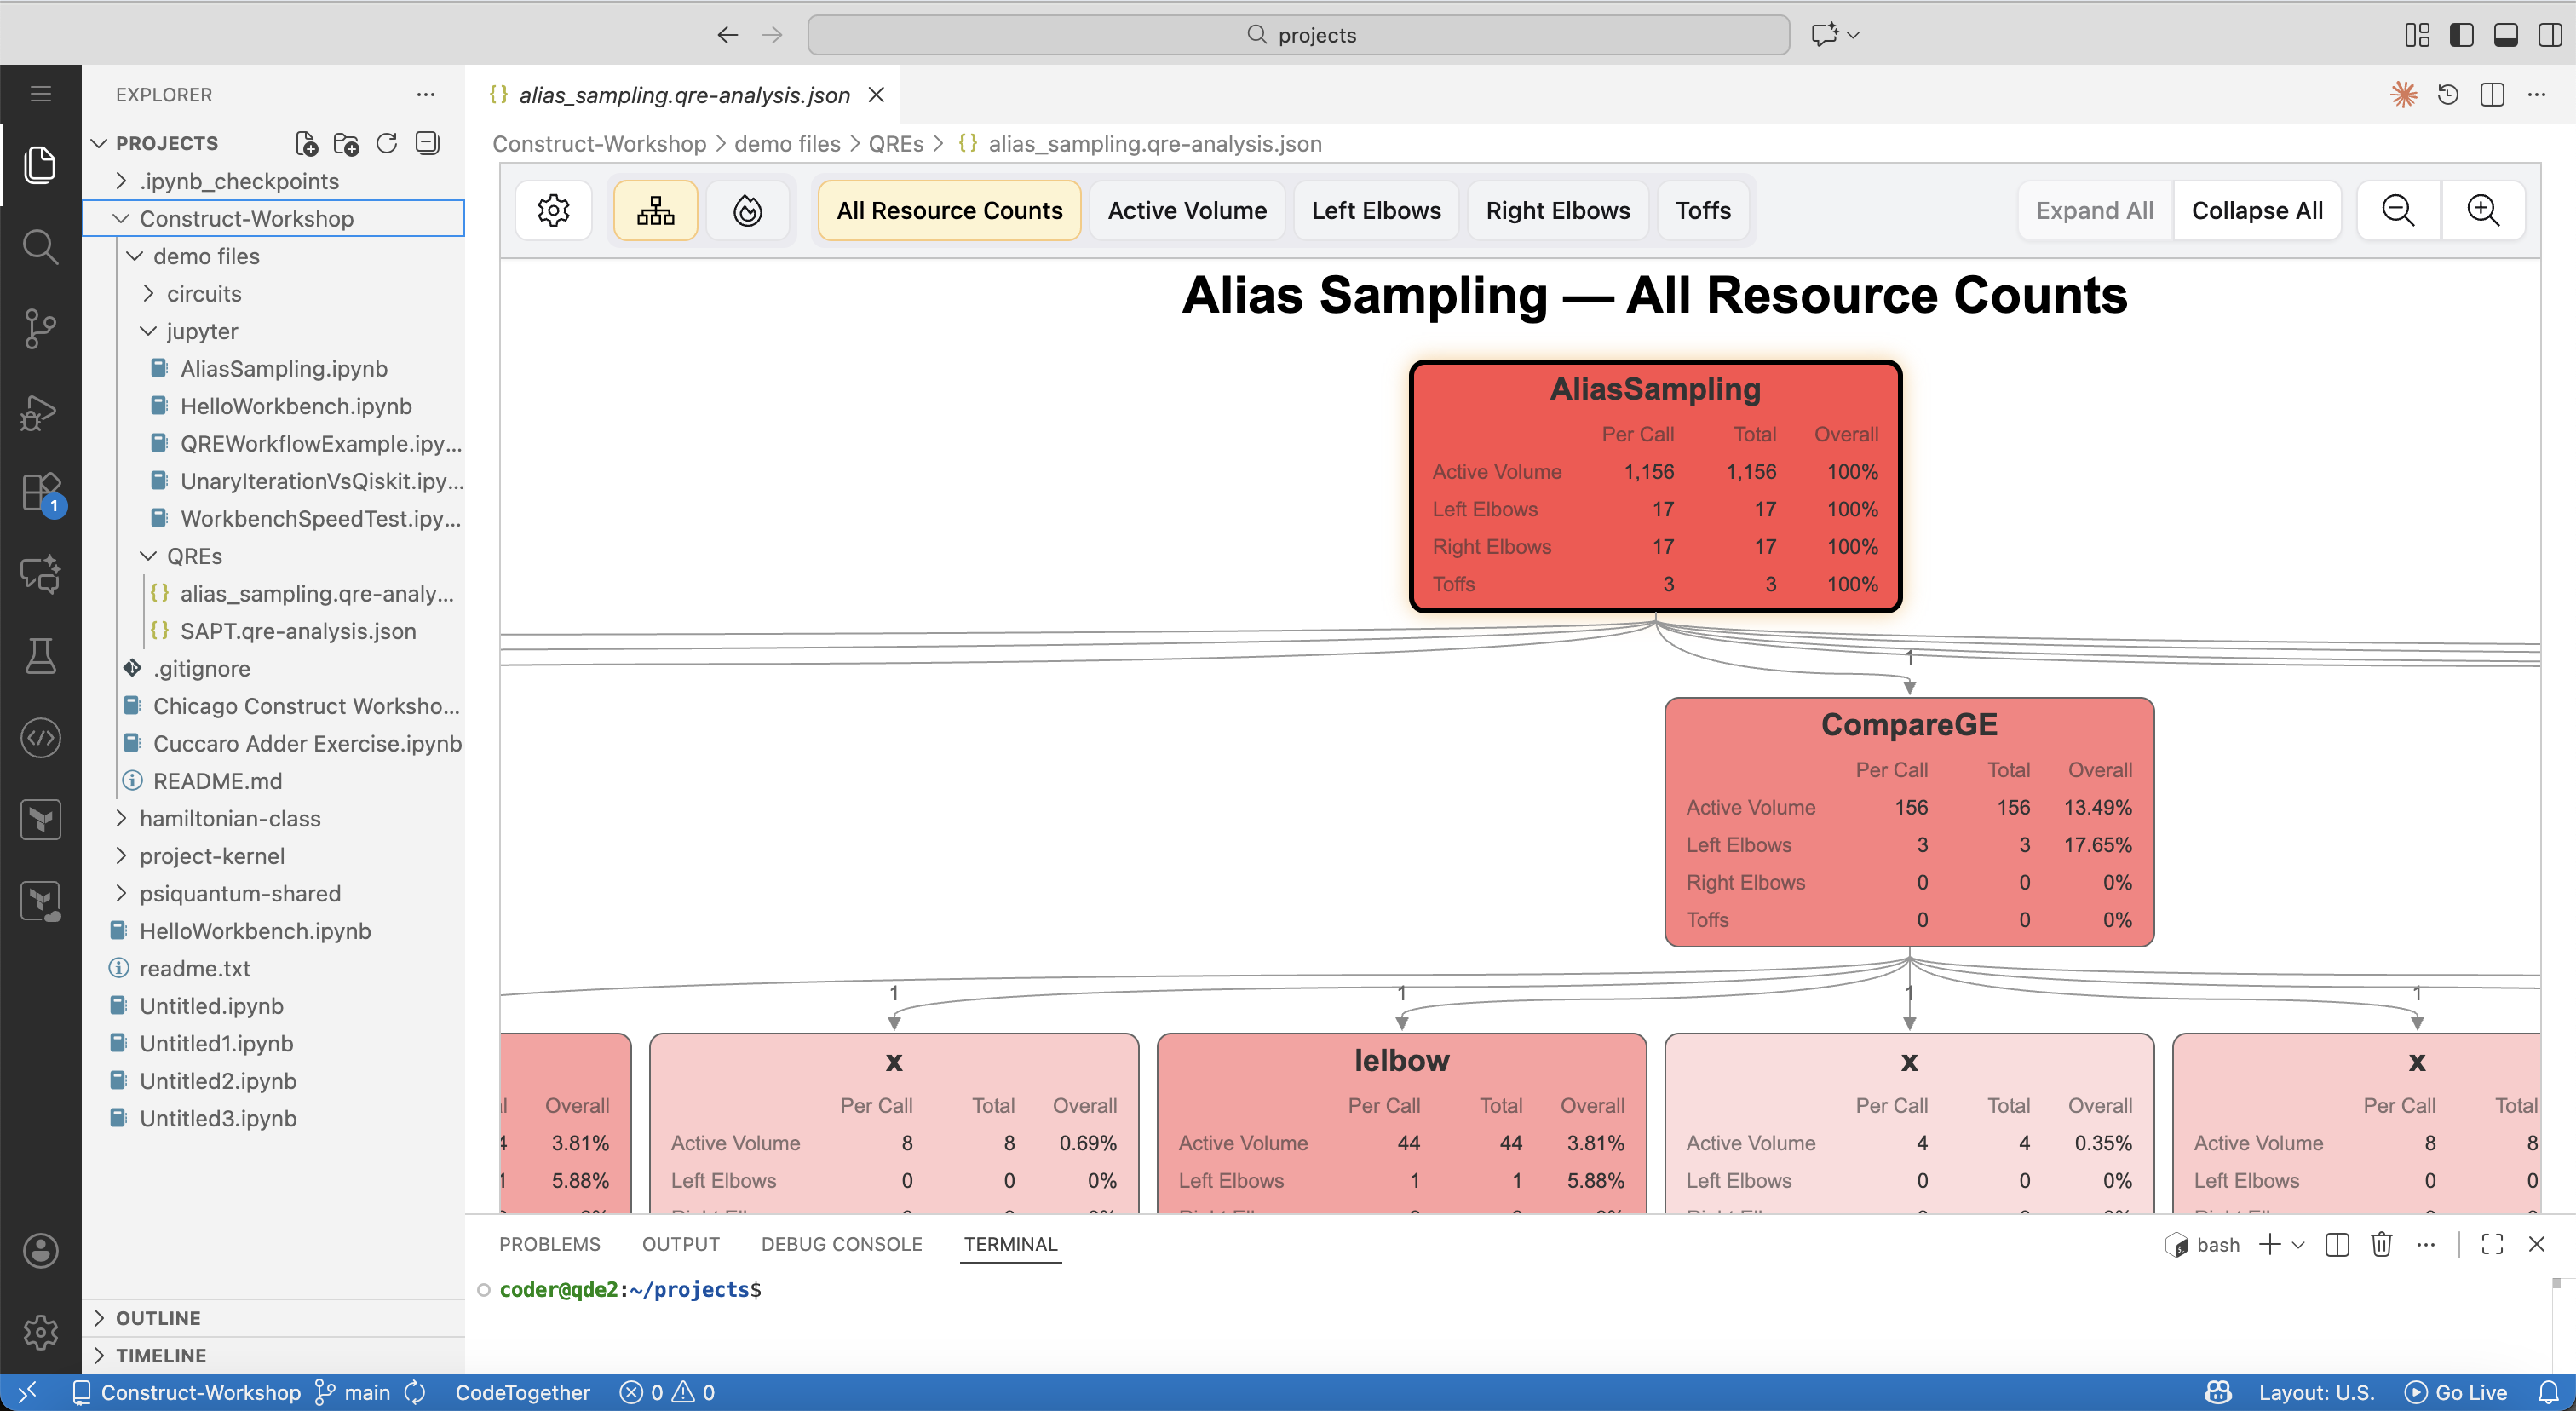Select the AliasSampling root node card
Image resolution: width=2576 pixels, height=1411 pixels.
(x=1655, y=486)
